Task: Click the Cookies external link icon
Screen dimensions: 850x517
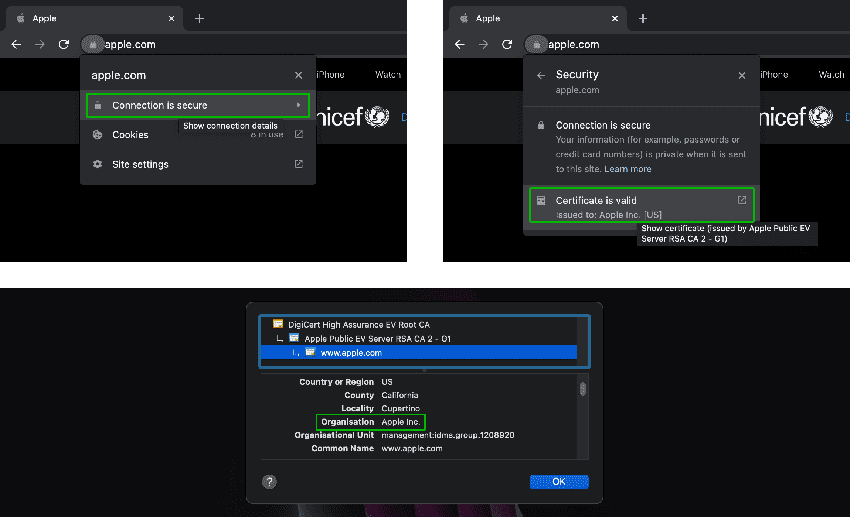Action: point(299,134)
